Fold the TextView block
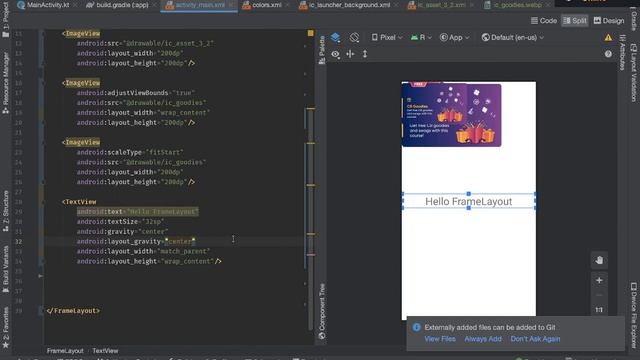 pos(43,202)
